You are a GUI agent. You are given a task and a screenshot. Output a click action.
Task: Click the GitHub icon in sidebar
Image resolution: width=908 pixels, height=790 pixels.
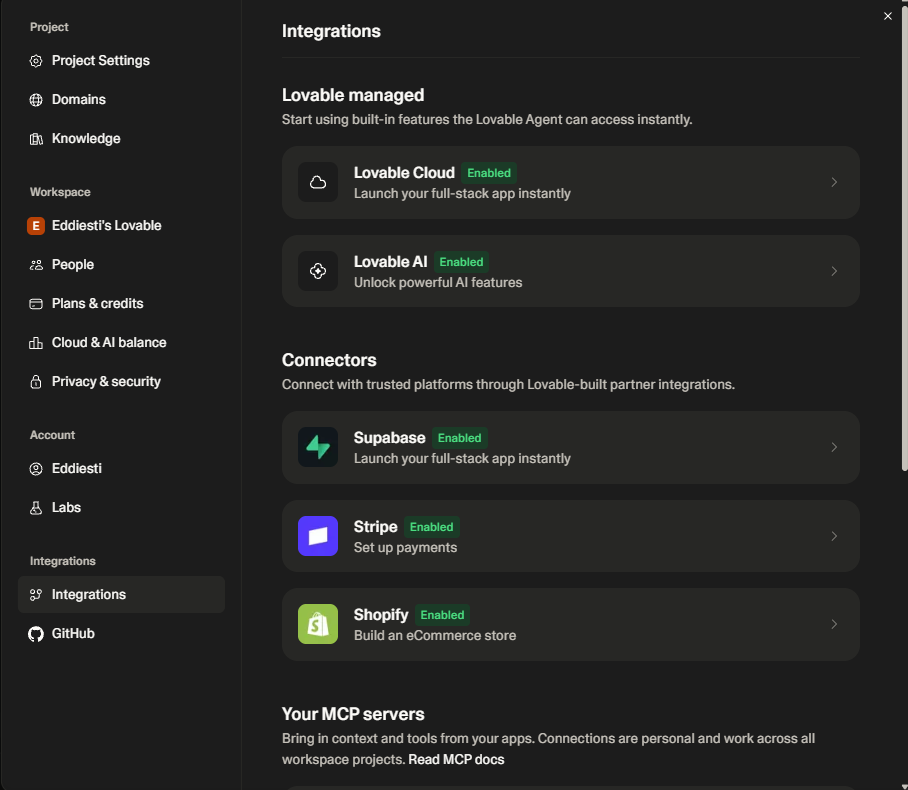pos(36,633)
